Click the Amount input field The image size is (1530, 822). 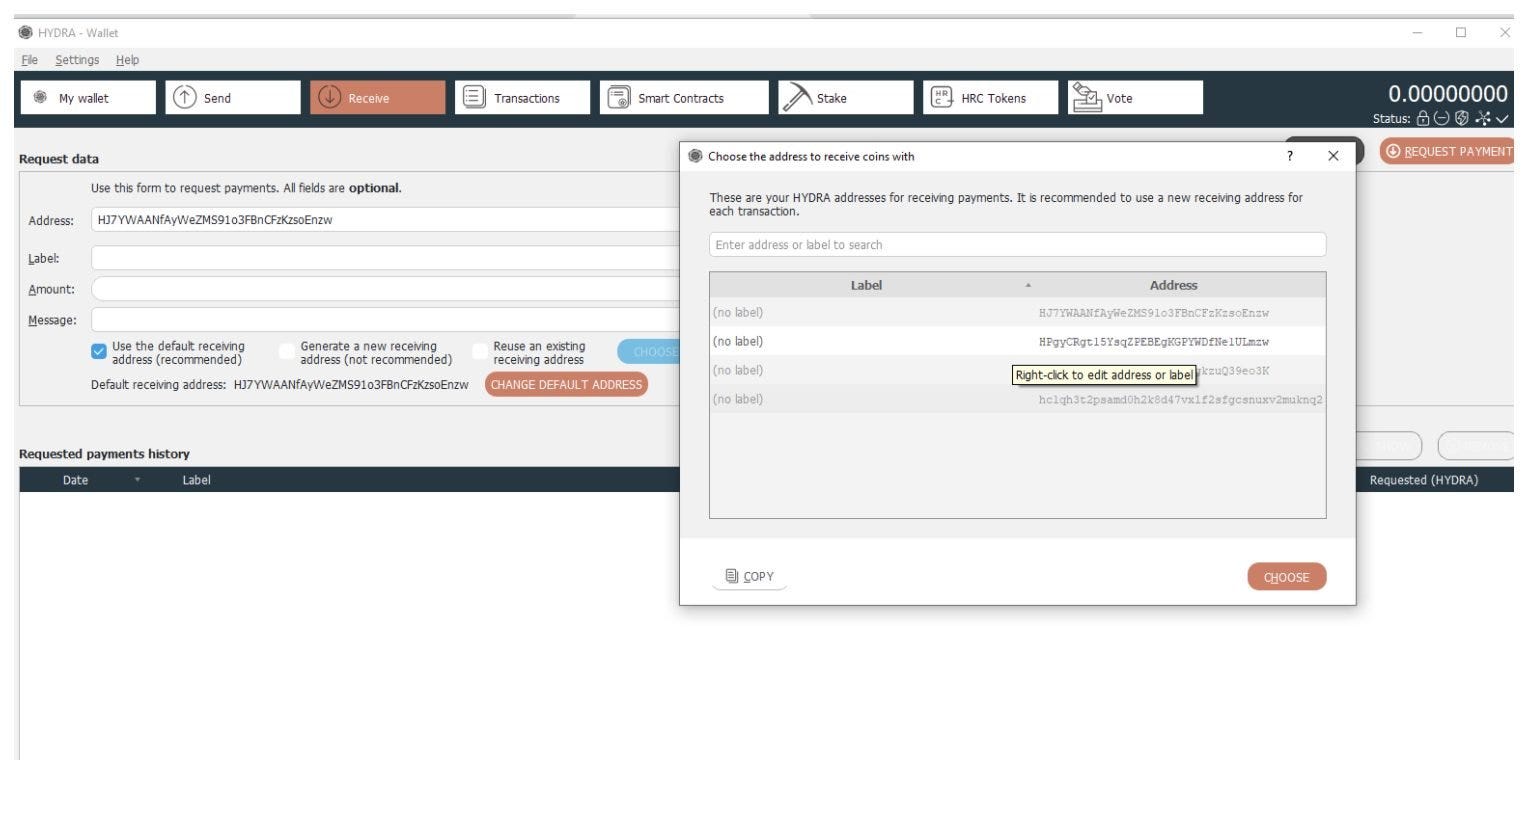coord(385,289)
